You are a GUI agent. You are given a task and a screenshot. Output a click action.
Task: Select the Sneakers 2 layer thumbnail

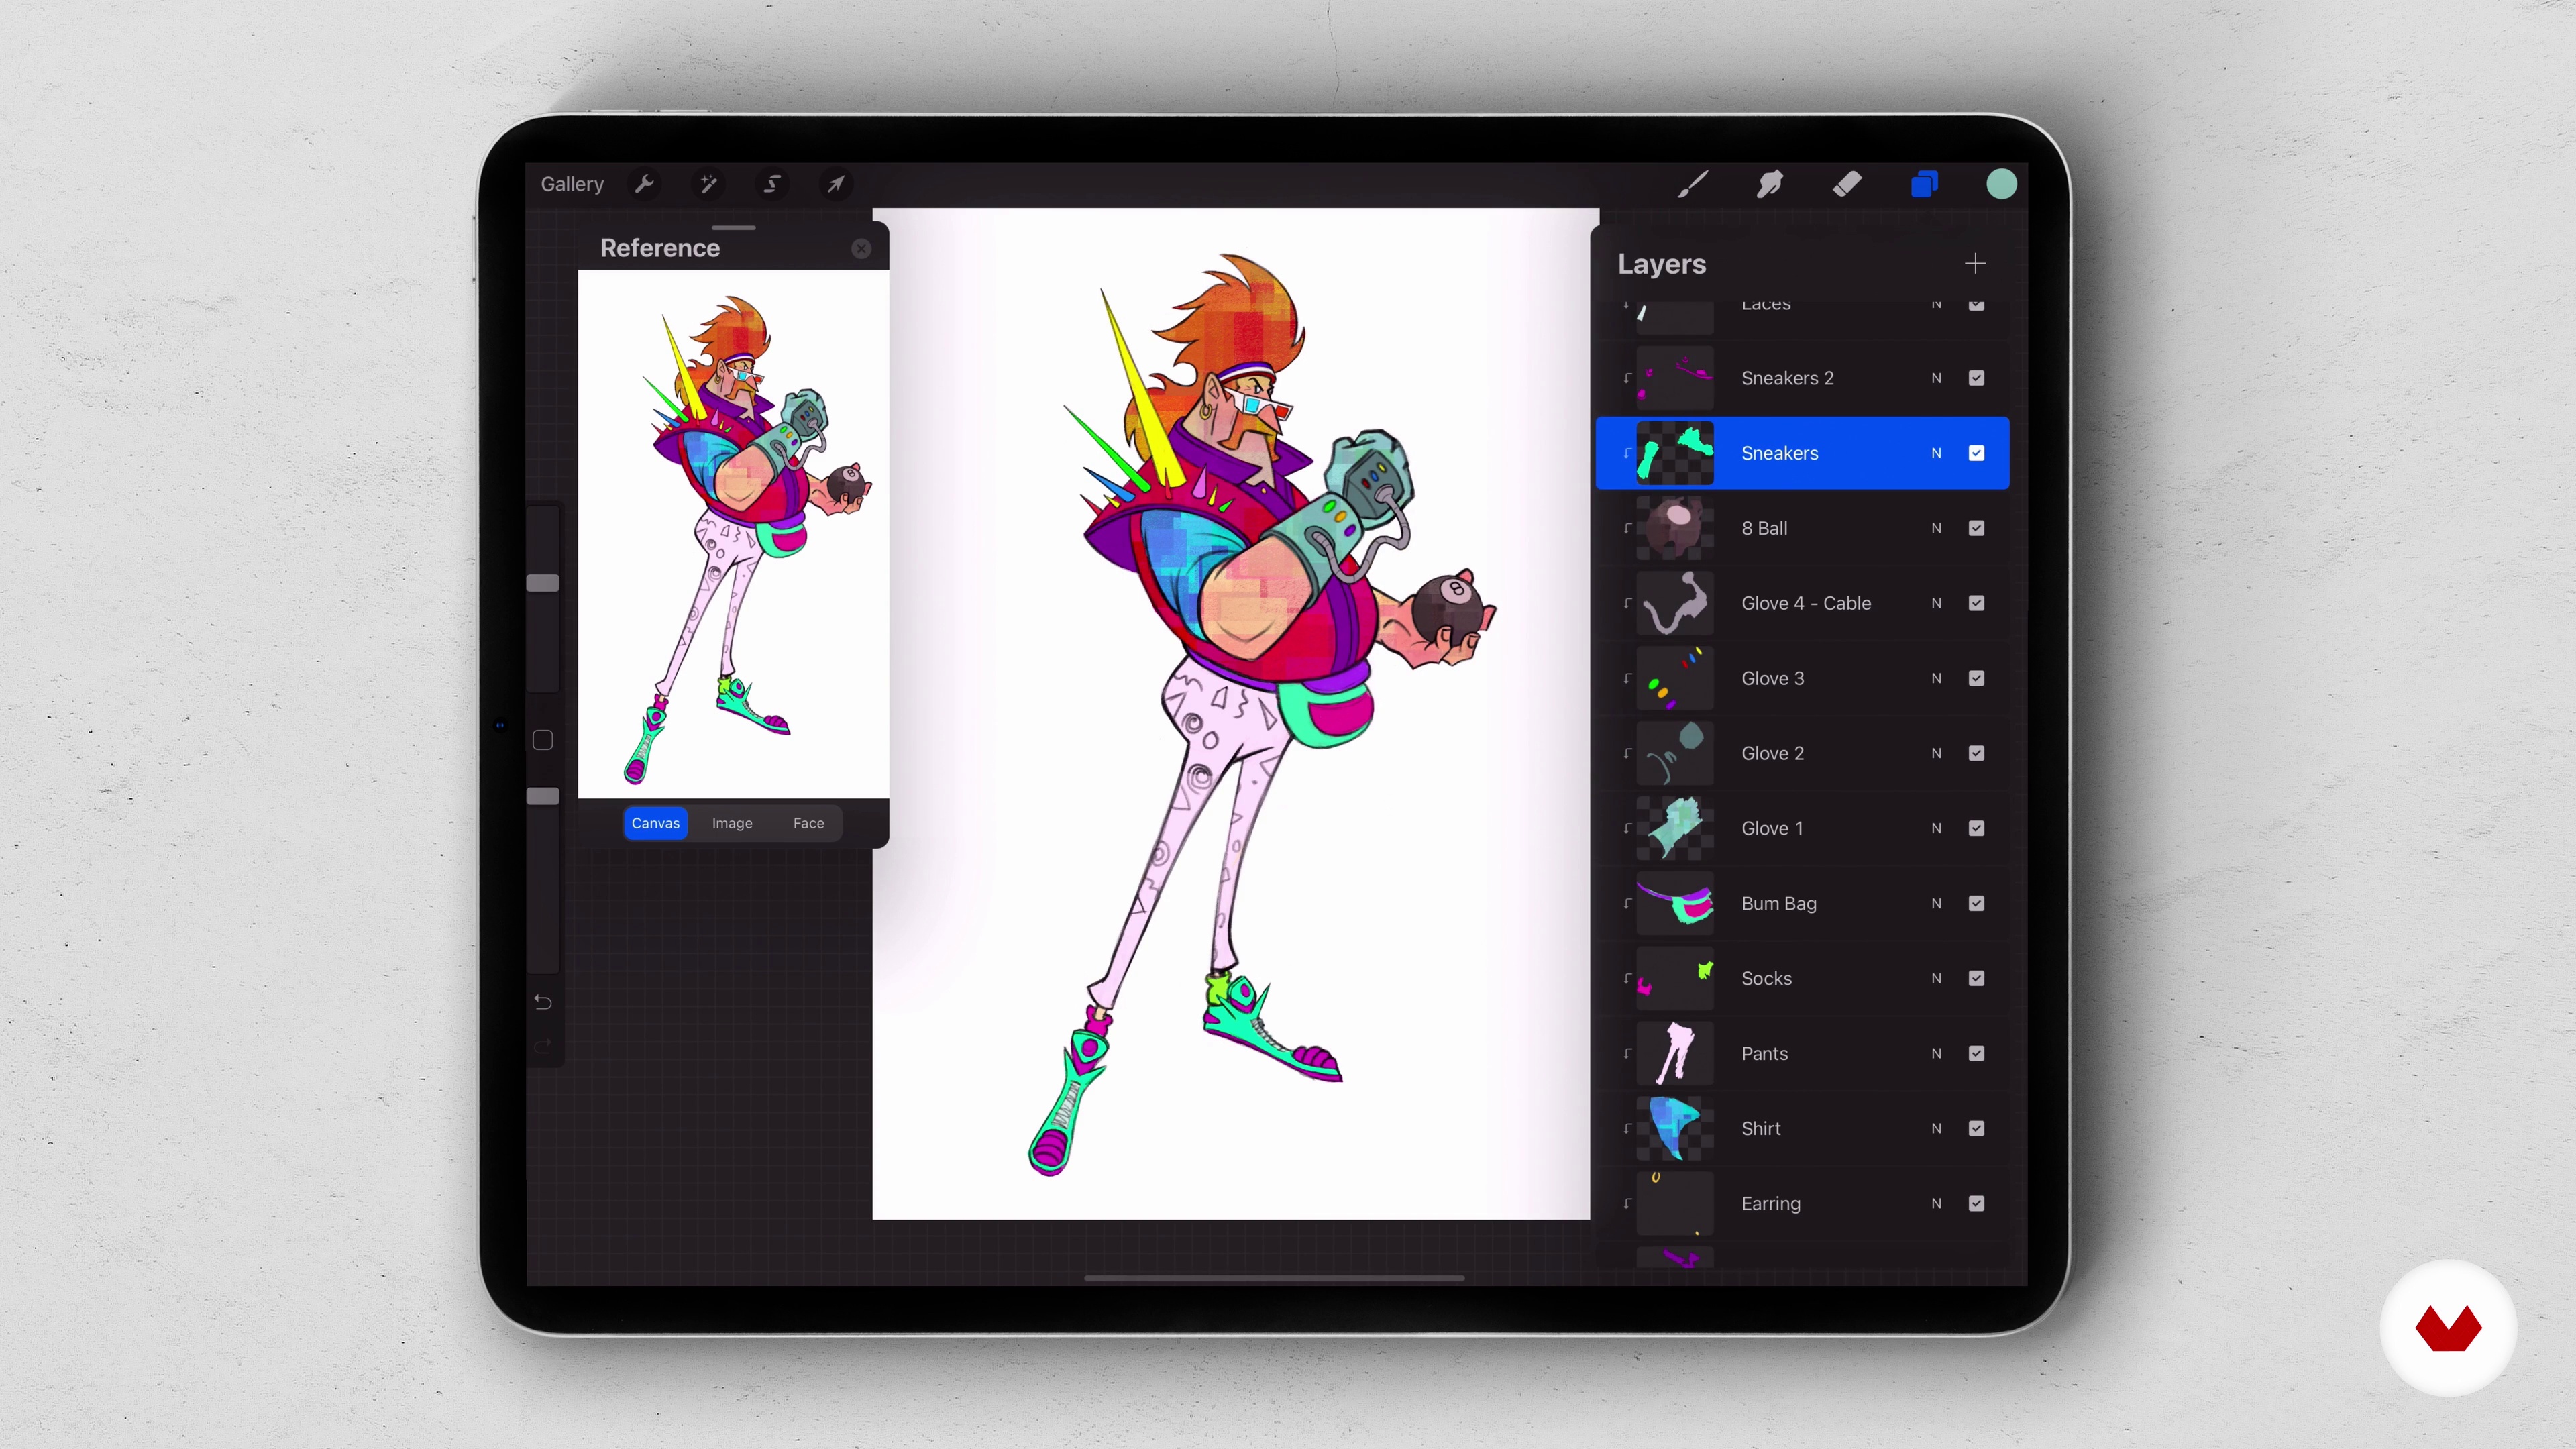[1675, 378]
